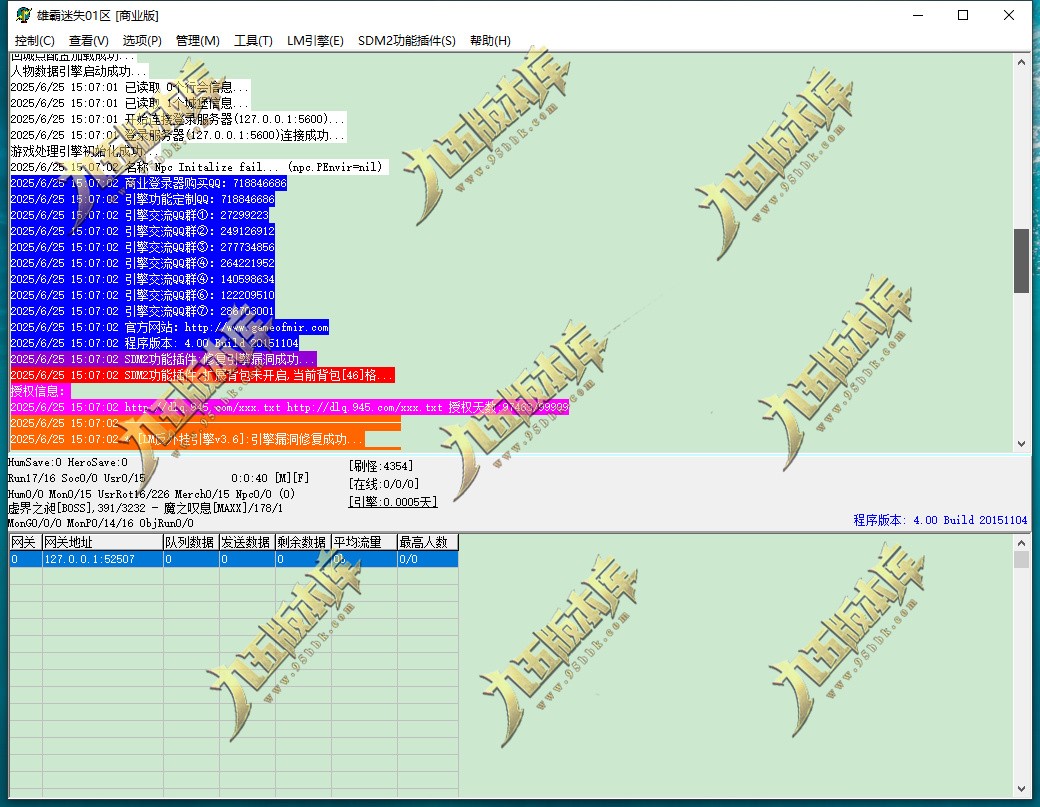Image resolution: width=1040 pixels, height=807 pixels.
Task: Open the 工具(T) menu
Action: click(253, 40)
